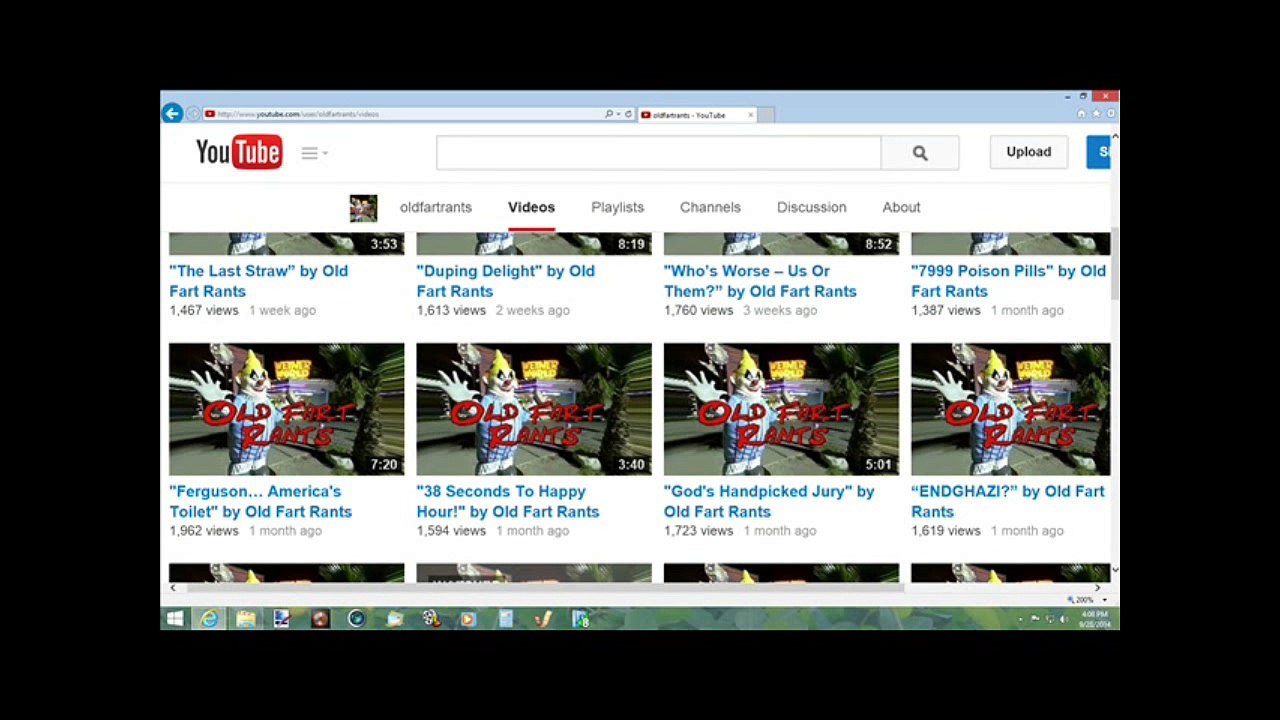Open the About tab
Image resolution: width=1280 pixels, height=720 pixels.
click(x=901, y=207)
